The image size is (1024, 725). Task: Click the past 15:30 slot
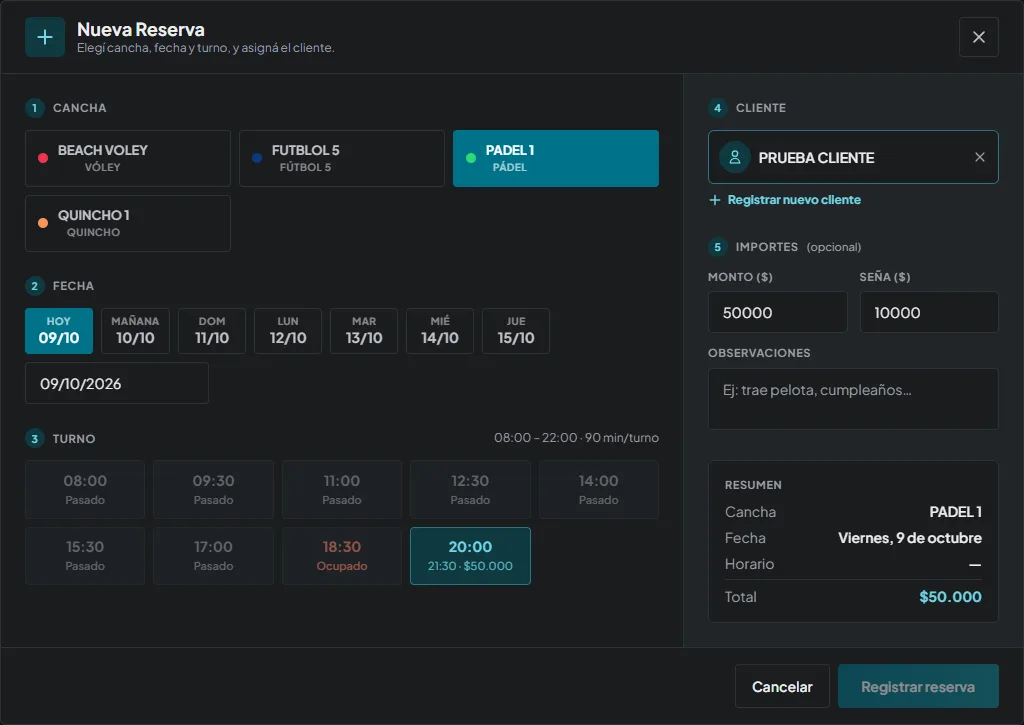pos(85,556)
